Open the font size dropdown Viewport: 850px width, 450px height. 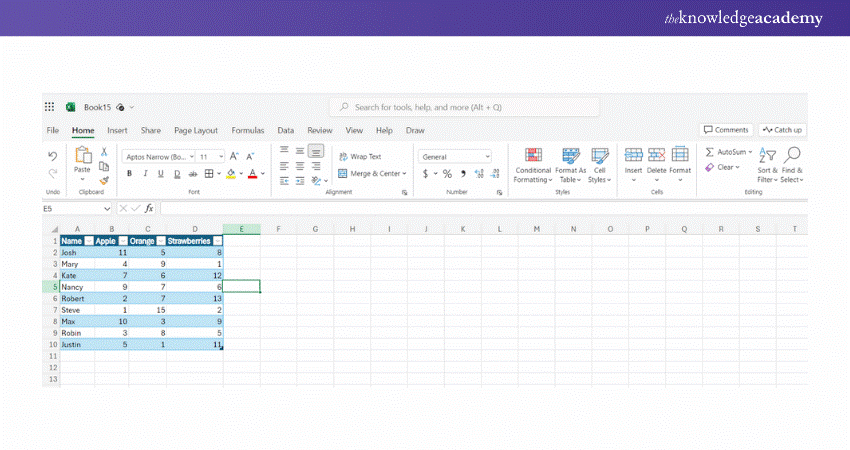click(220, 157)
